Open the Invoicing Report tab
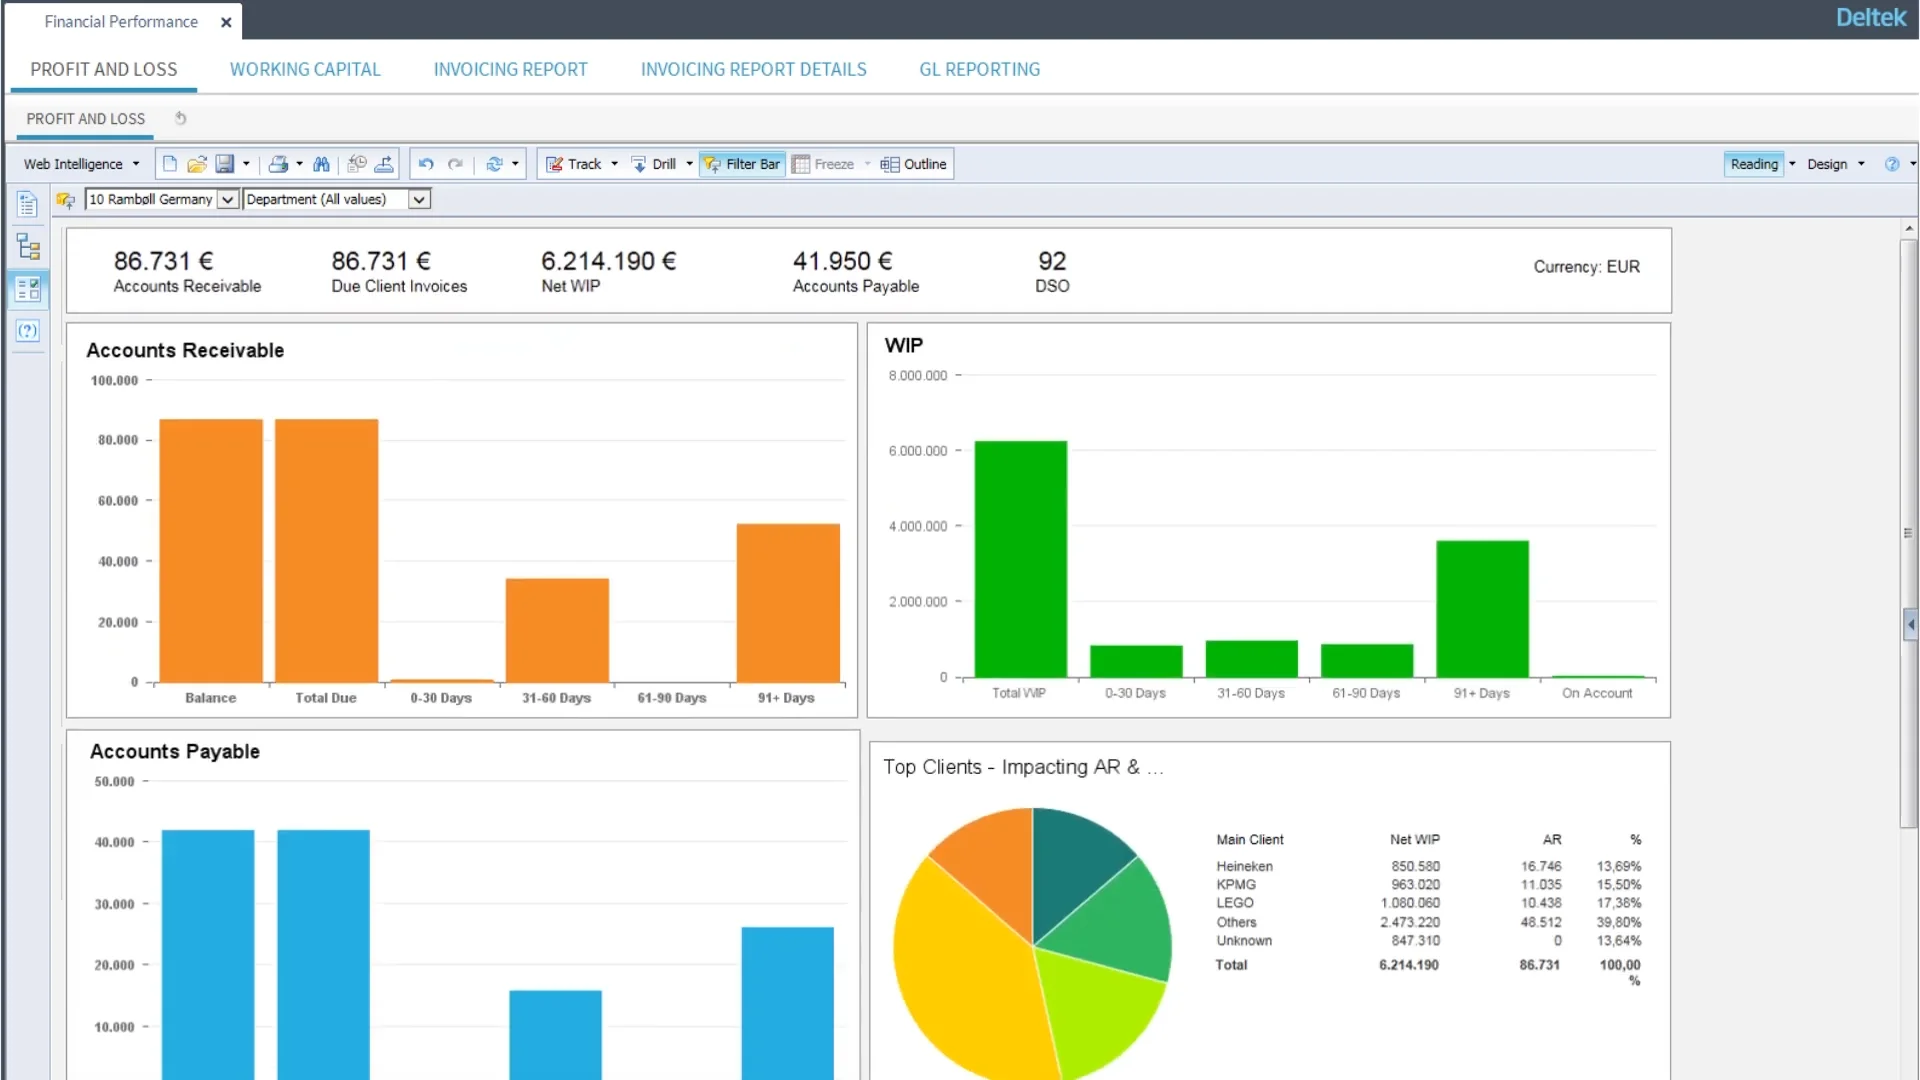 [510, 69]
